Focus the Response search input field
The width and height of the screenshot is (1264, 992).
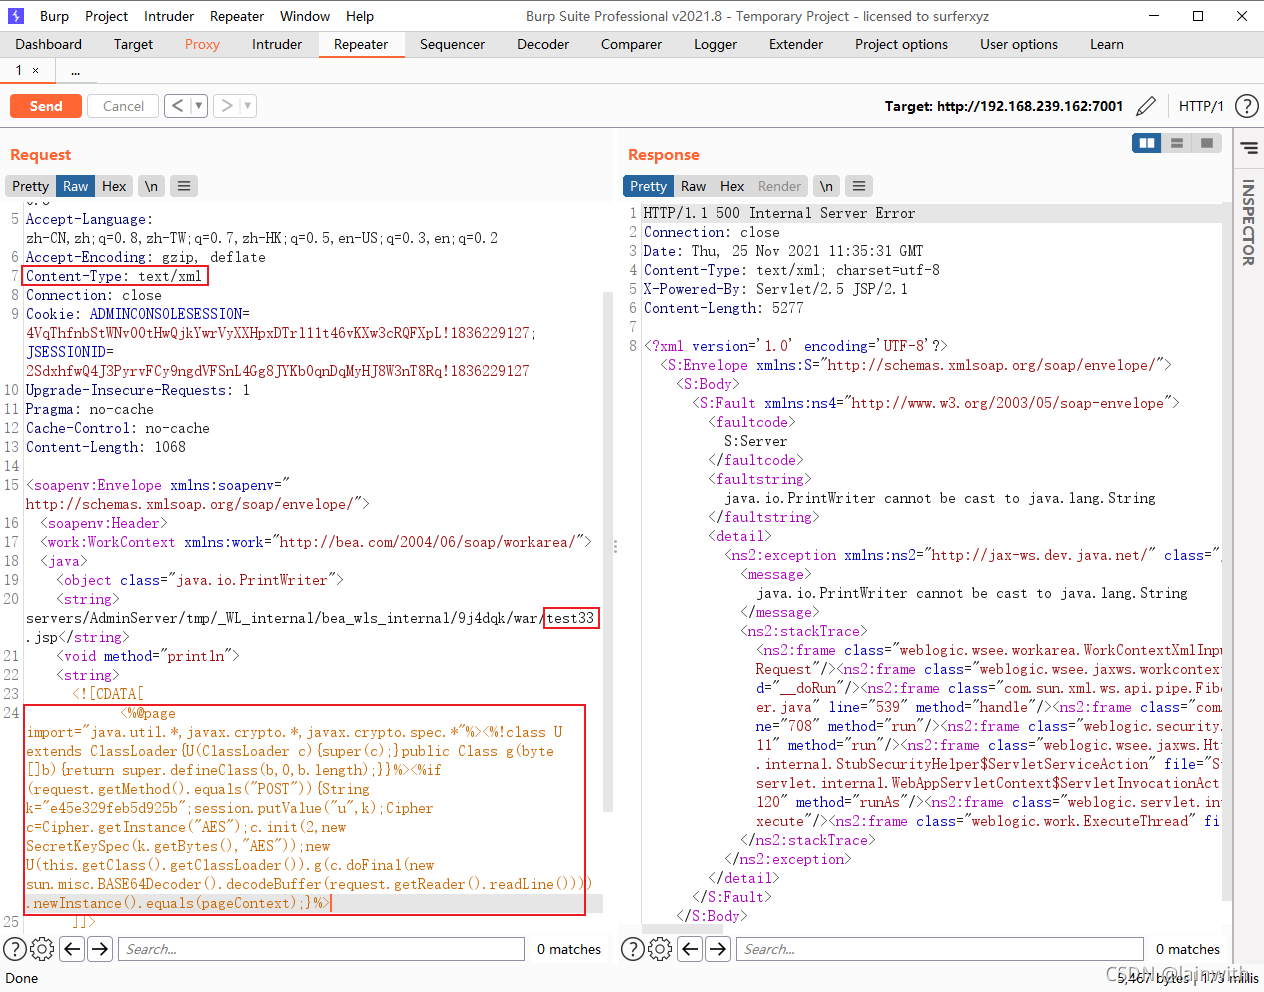click(x=940, y=949)
